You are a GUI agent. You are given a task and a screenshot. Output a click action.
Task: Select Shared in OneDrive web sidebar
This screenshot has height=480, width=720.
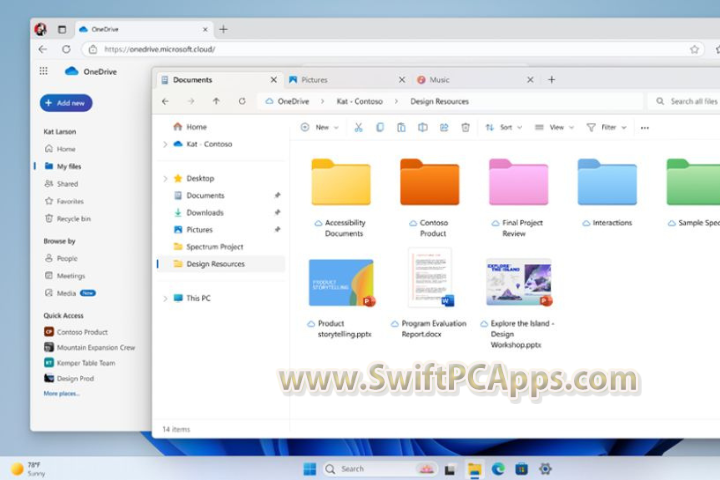(68, 184)
